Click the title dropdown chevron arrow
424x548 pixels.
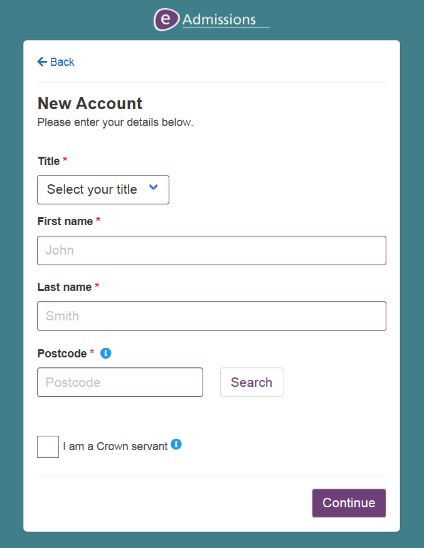coord(153,187)
